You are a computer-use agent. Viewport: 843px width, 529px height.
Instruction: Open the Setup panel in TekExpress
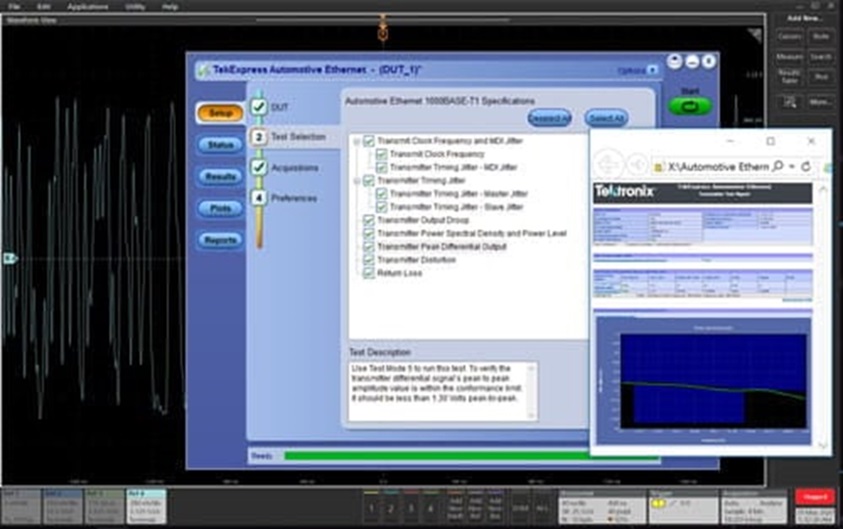pos(220,113)
